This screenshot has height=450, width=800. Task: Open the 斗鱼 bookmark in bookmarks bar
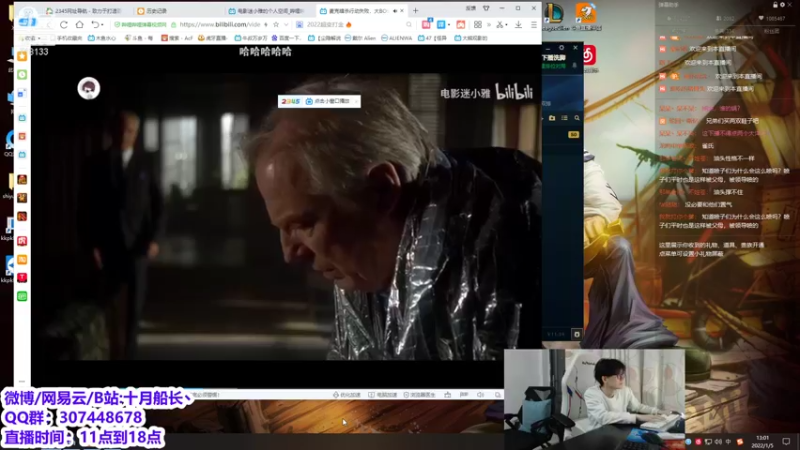pos(139,38)
